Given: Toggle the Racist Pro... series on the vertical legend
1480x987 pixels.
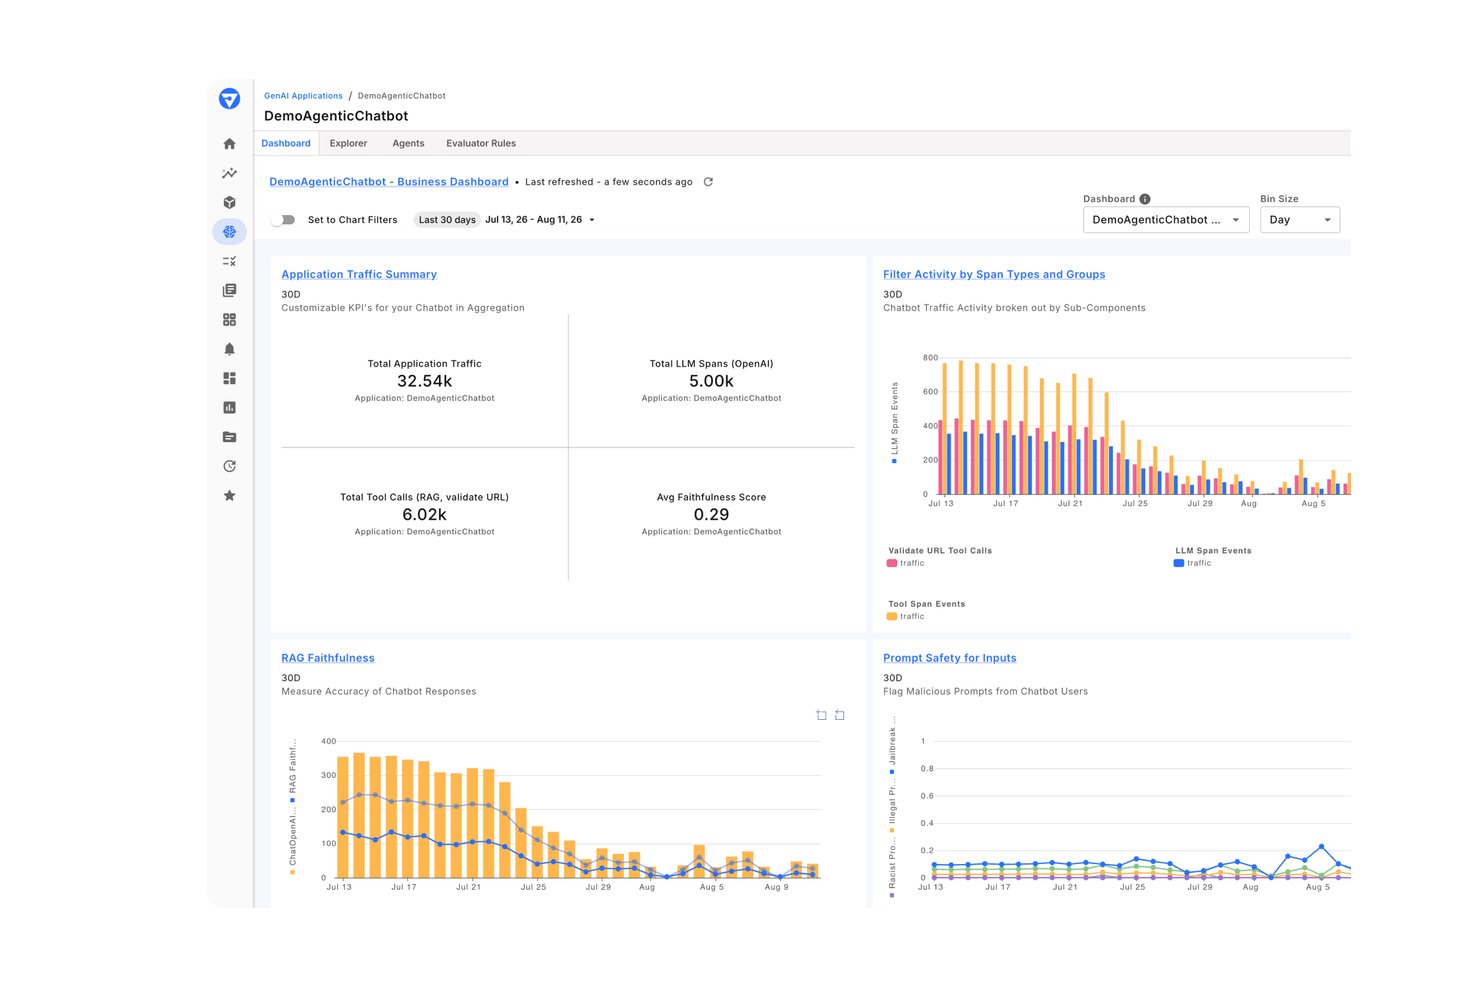Looking at the screenshot, I should (892, 869).
